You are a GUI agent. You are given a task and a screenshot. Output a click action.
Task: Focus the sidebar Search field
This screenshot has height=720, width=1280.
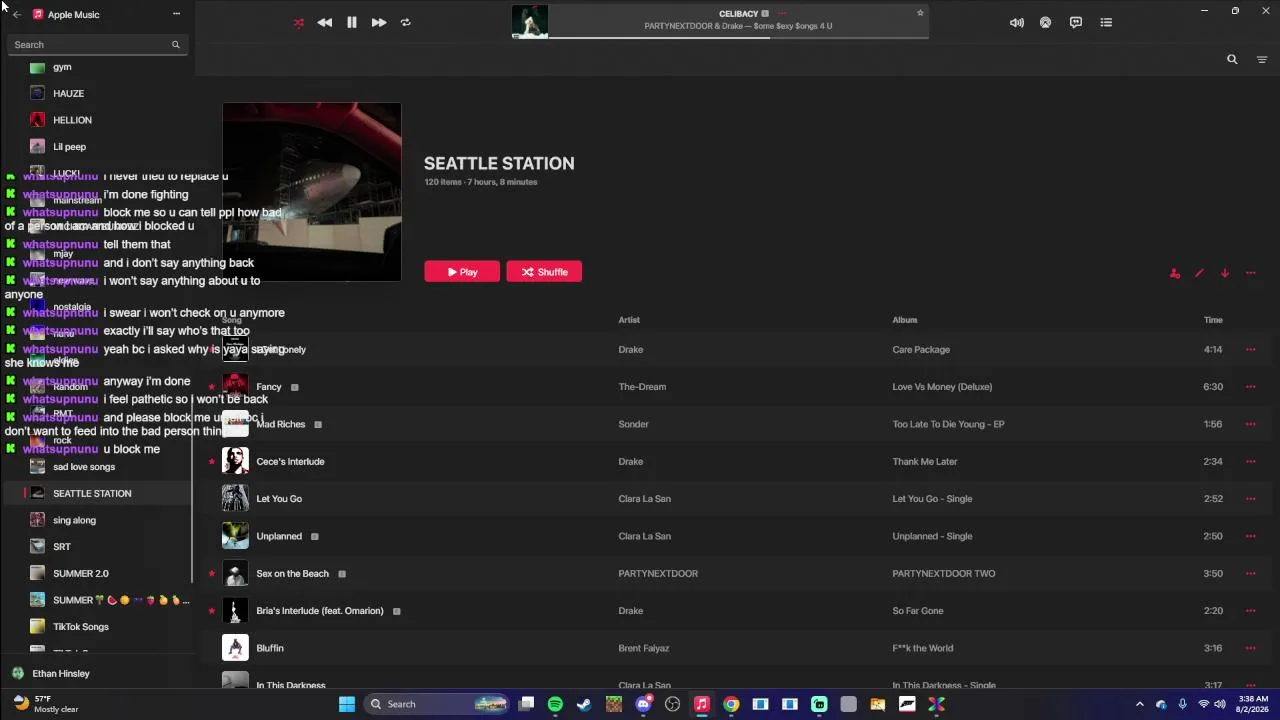97,44
